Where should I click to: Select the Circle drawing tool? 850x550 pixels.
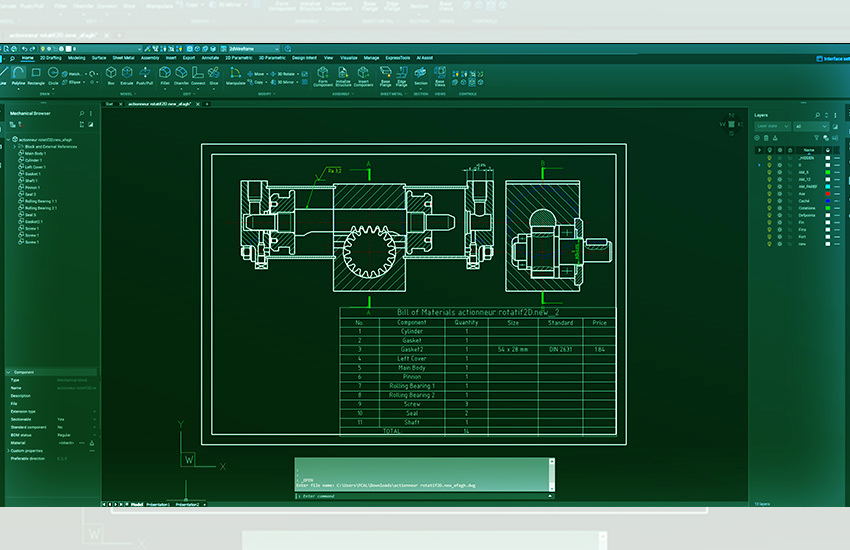tap(53, 76)
